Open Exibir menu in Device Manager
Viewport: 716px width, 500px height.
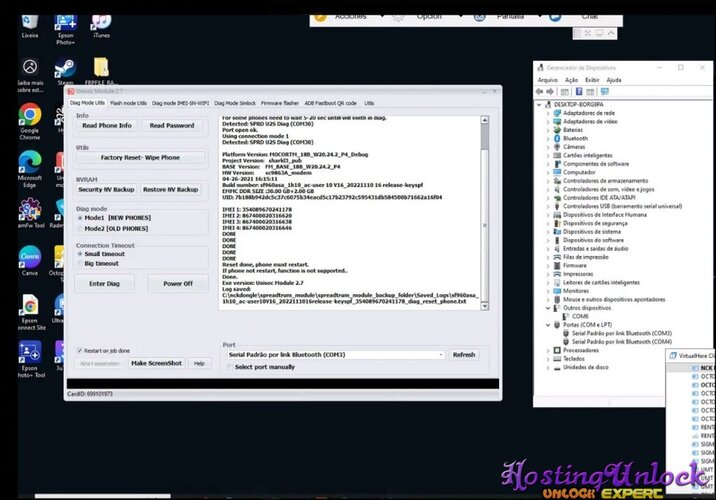coord(592,80)
